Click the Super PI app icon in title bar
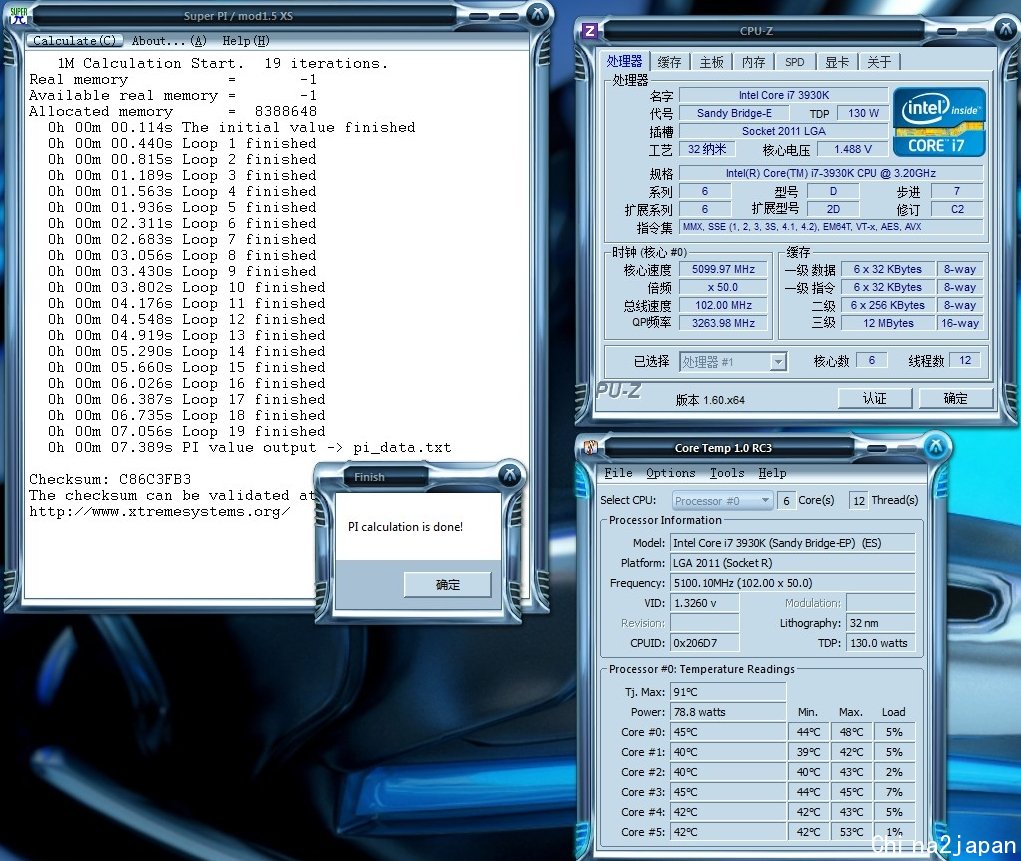The image size is (1021, 861). (18, 16)
